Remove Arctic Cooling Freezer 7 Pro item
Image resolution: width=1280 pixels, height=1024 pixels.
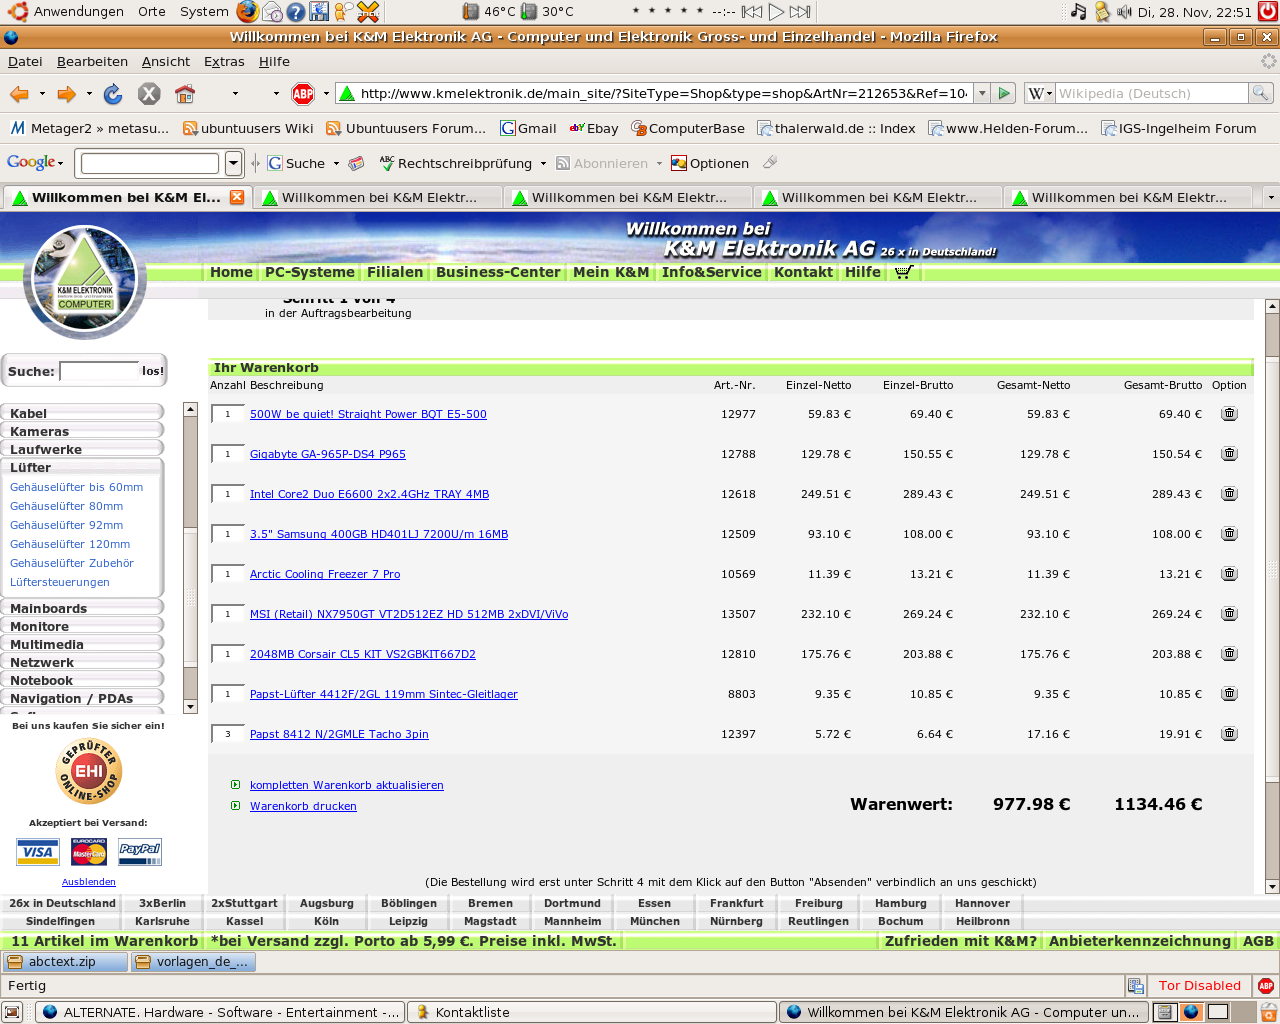(1229, 574)
